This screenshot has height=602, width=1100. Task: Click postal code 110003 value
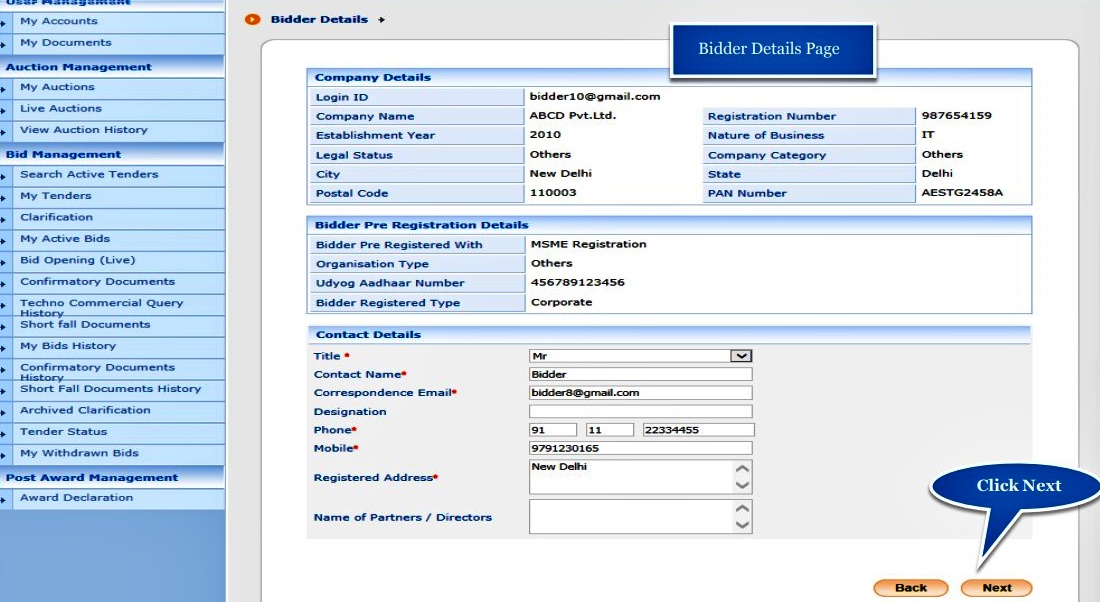tap(553, 192)
